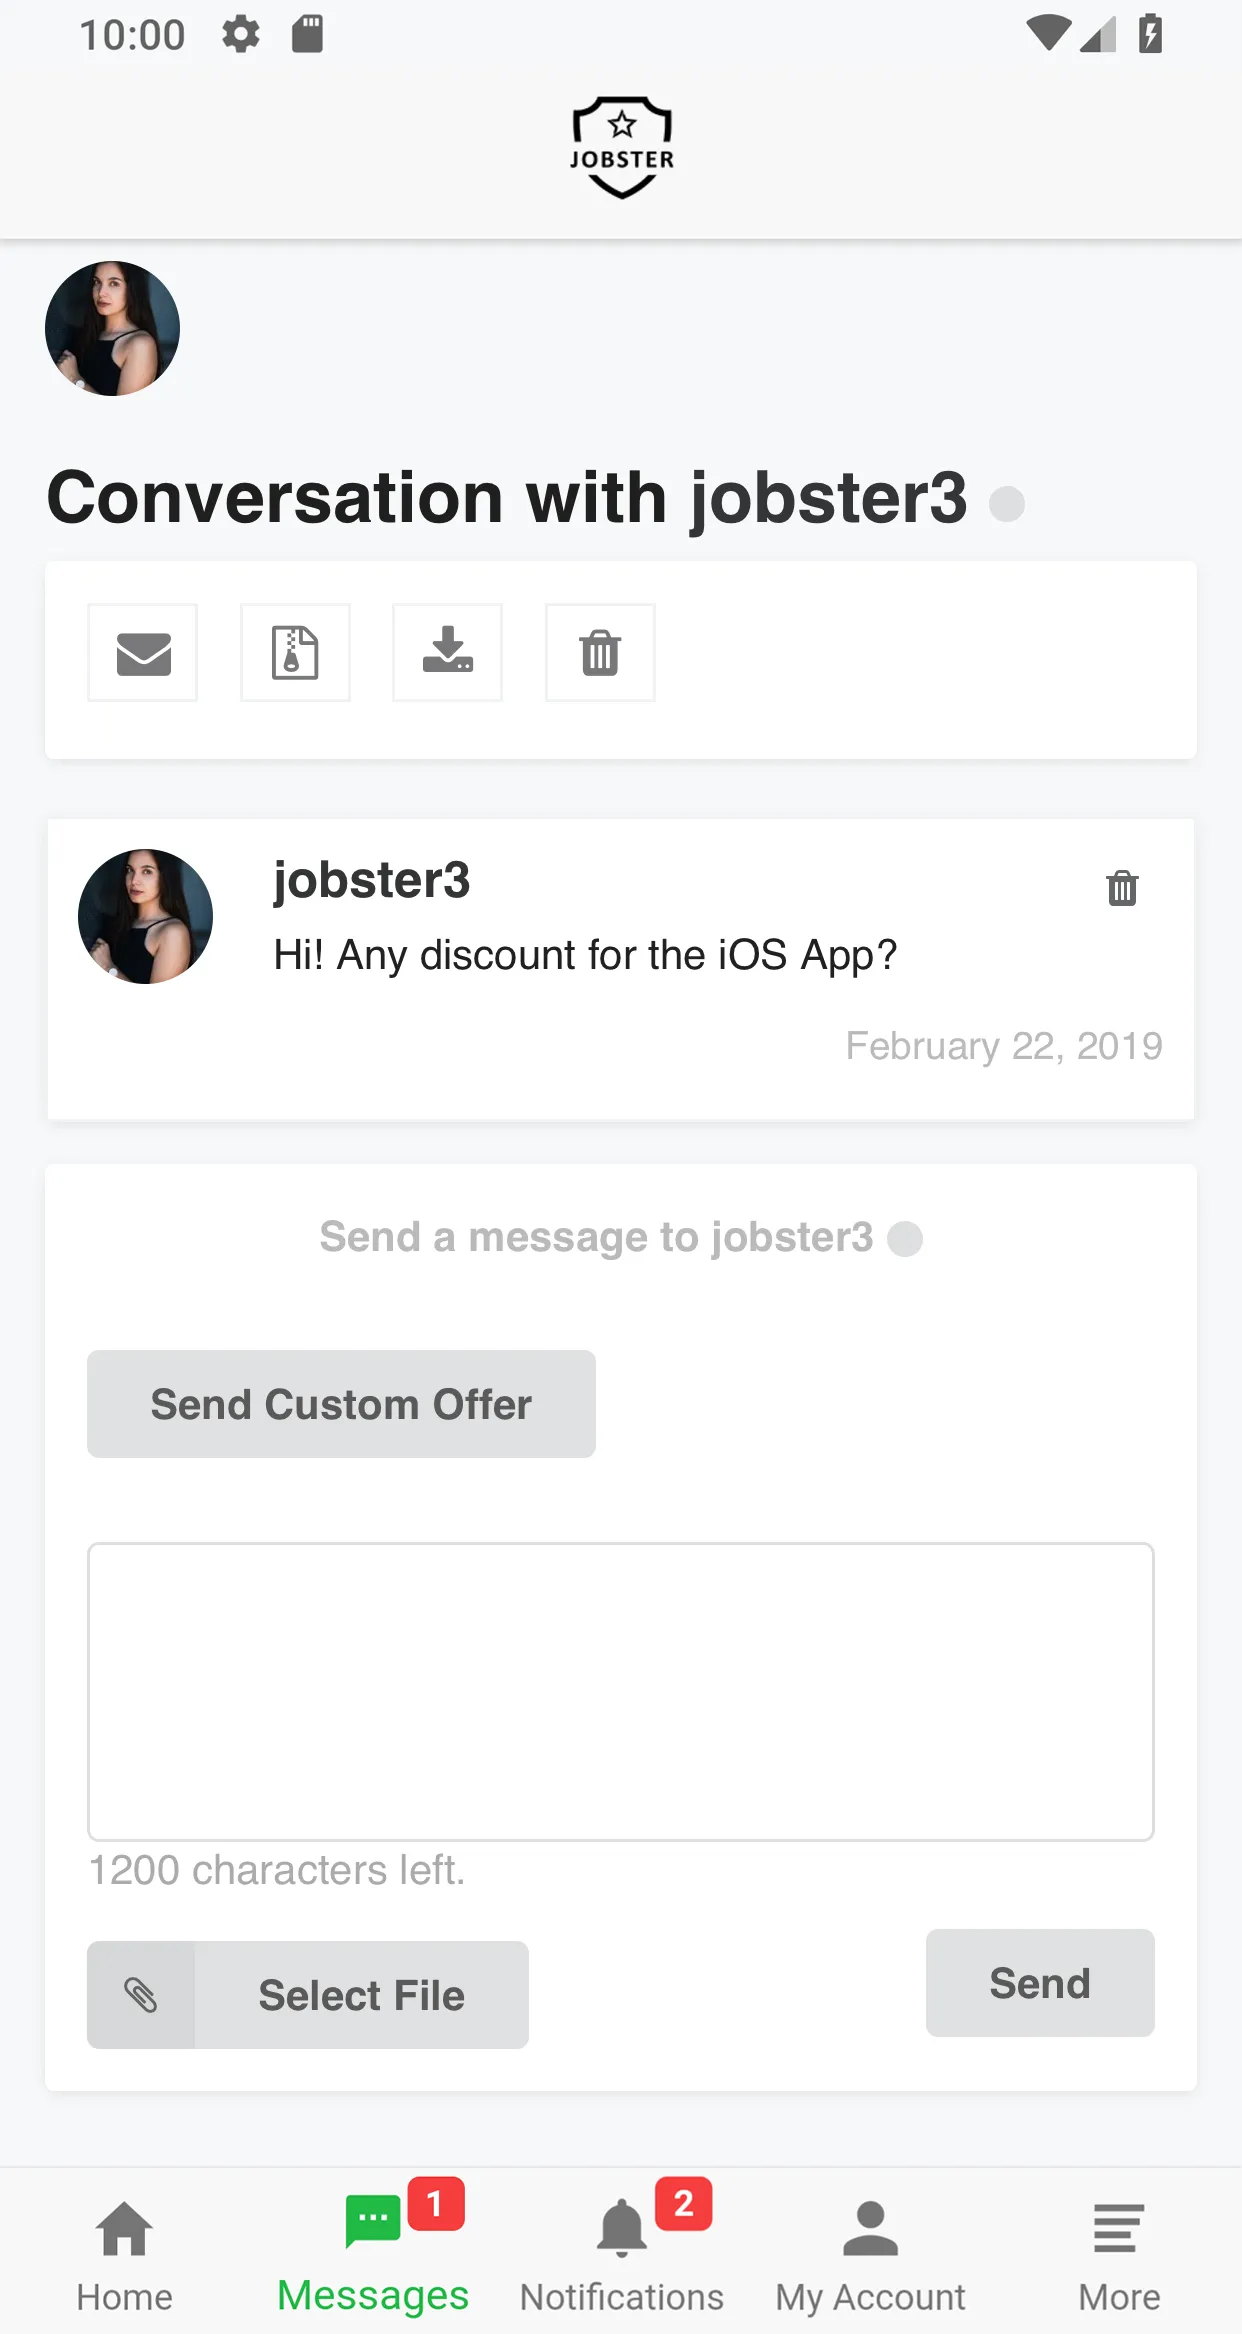Tap the date 'February 22, 2019'
Viewport: 1242px width, 2334px height.
click(1004, 1046)
